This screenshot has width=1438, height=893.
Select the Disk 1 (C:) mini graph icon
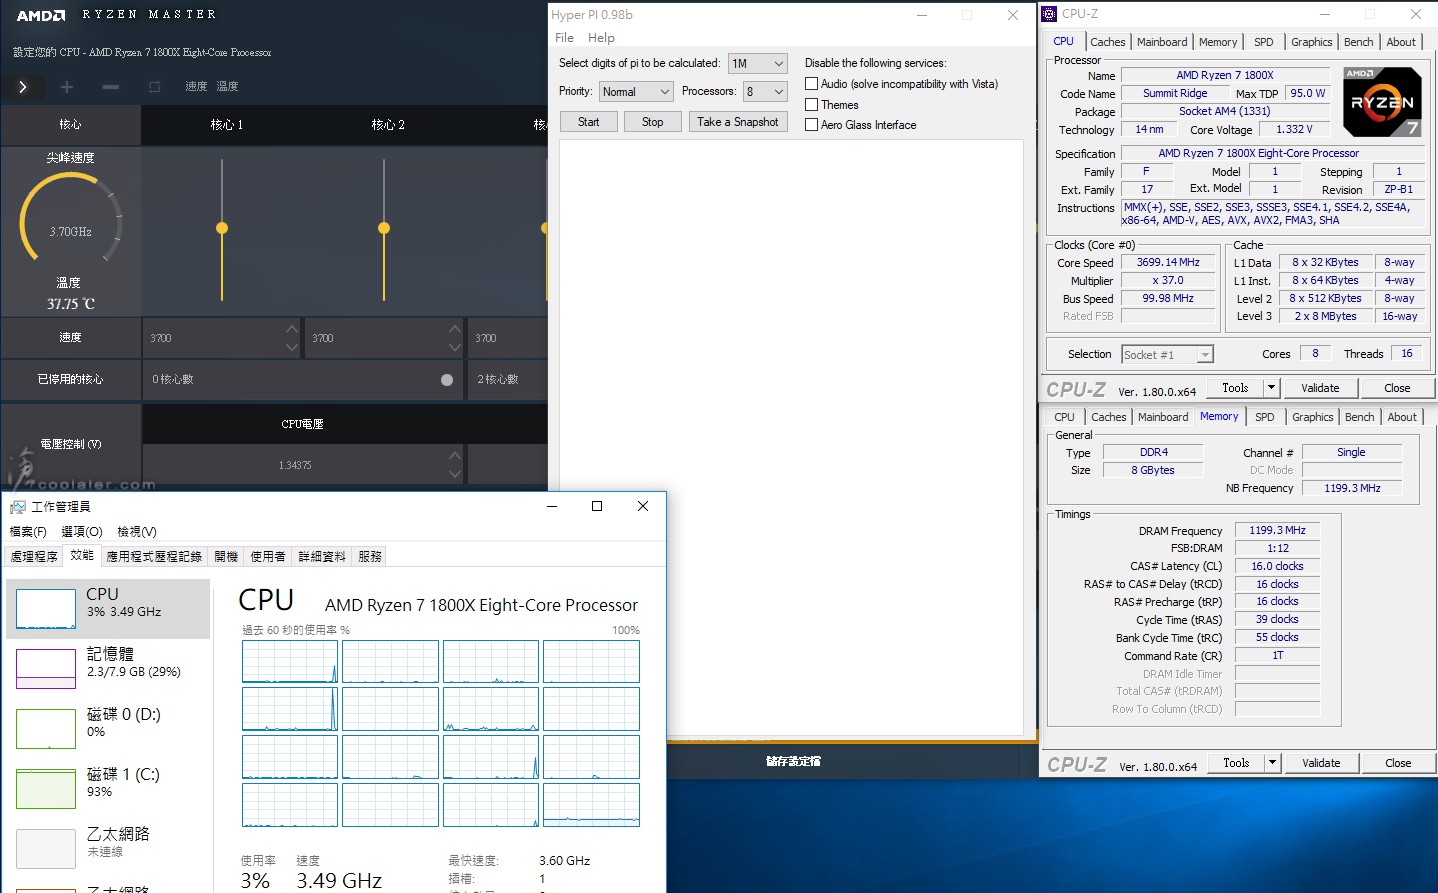click(46, 788)
